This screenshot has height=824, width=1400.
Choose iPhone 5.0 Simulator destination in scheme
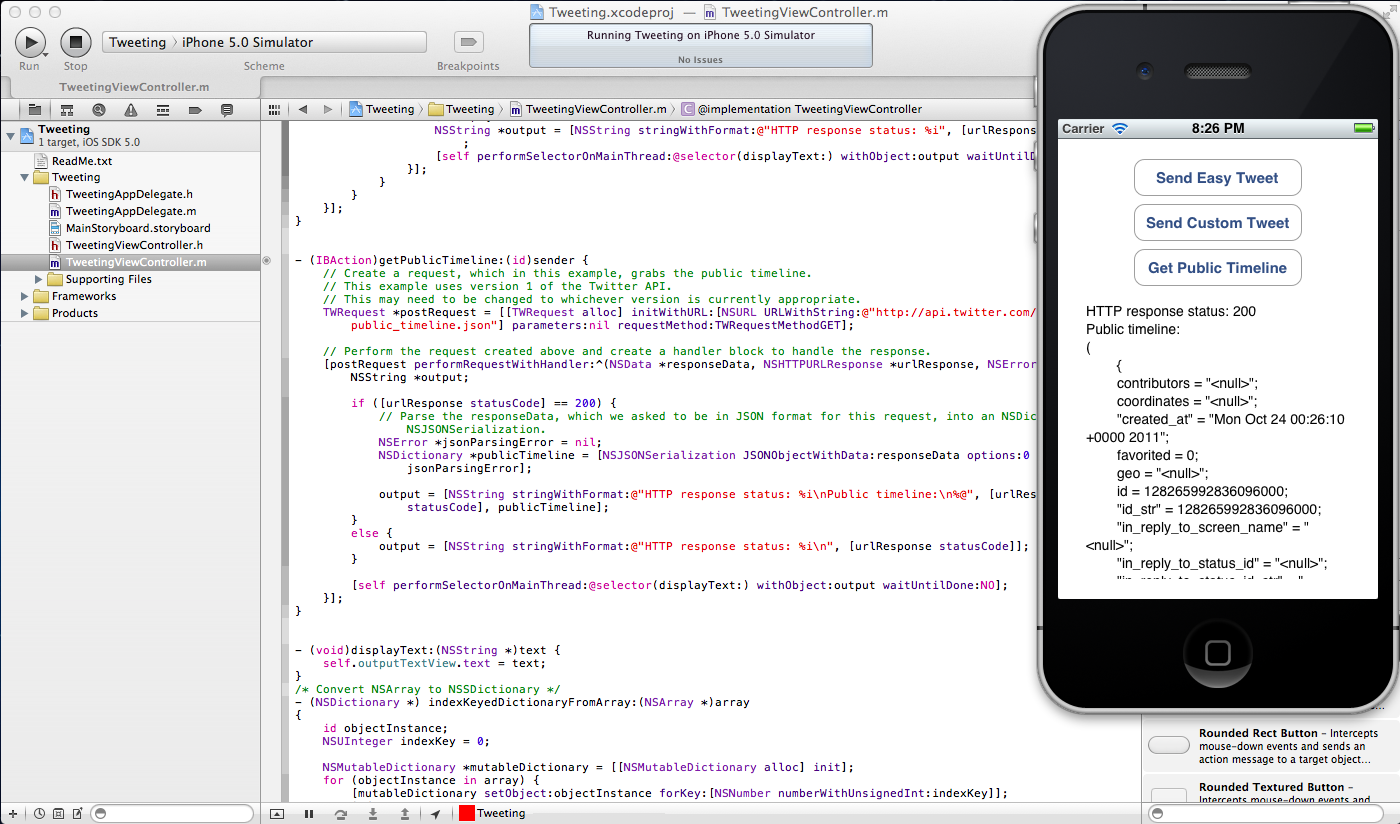247,42
